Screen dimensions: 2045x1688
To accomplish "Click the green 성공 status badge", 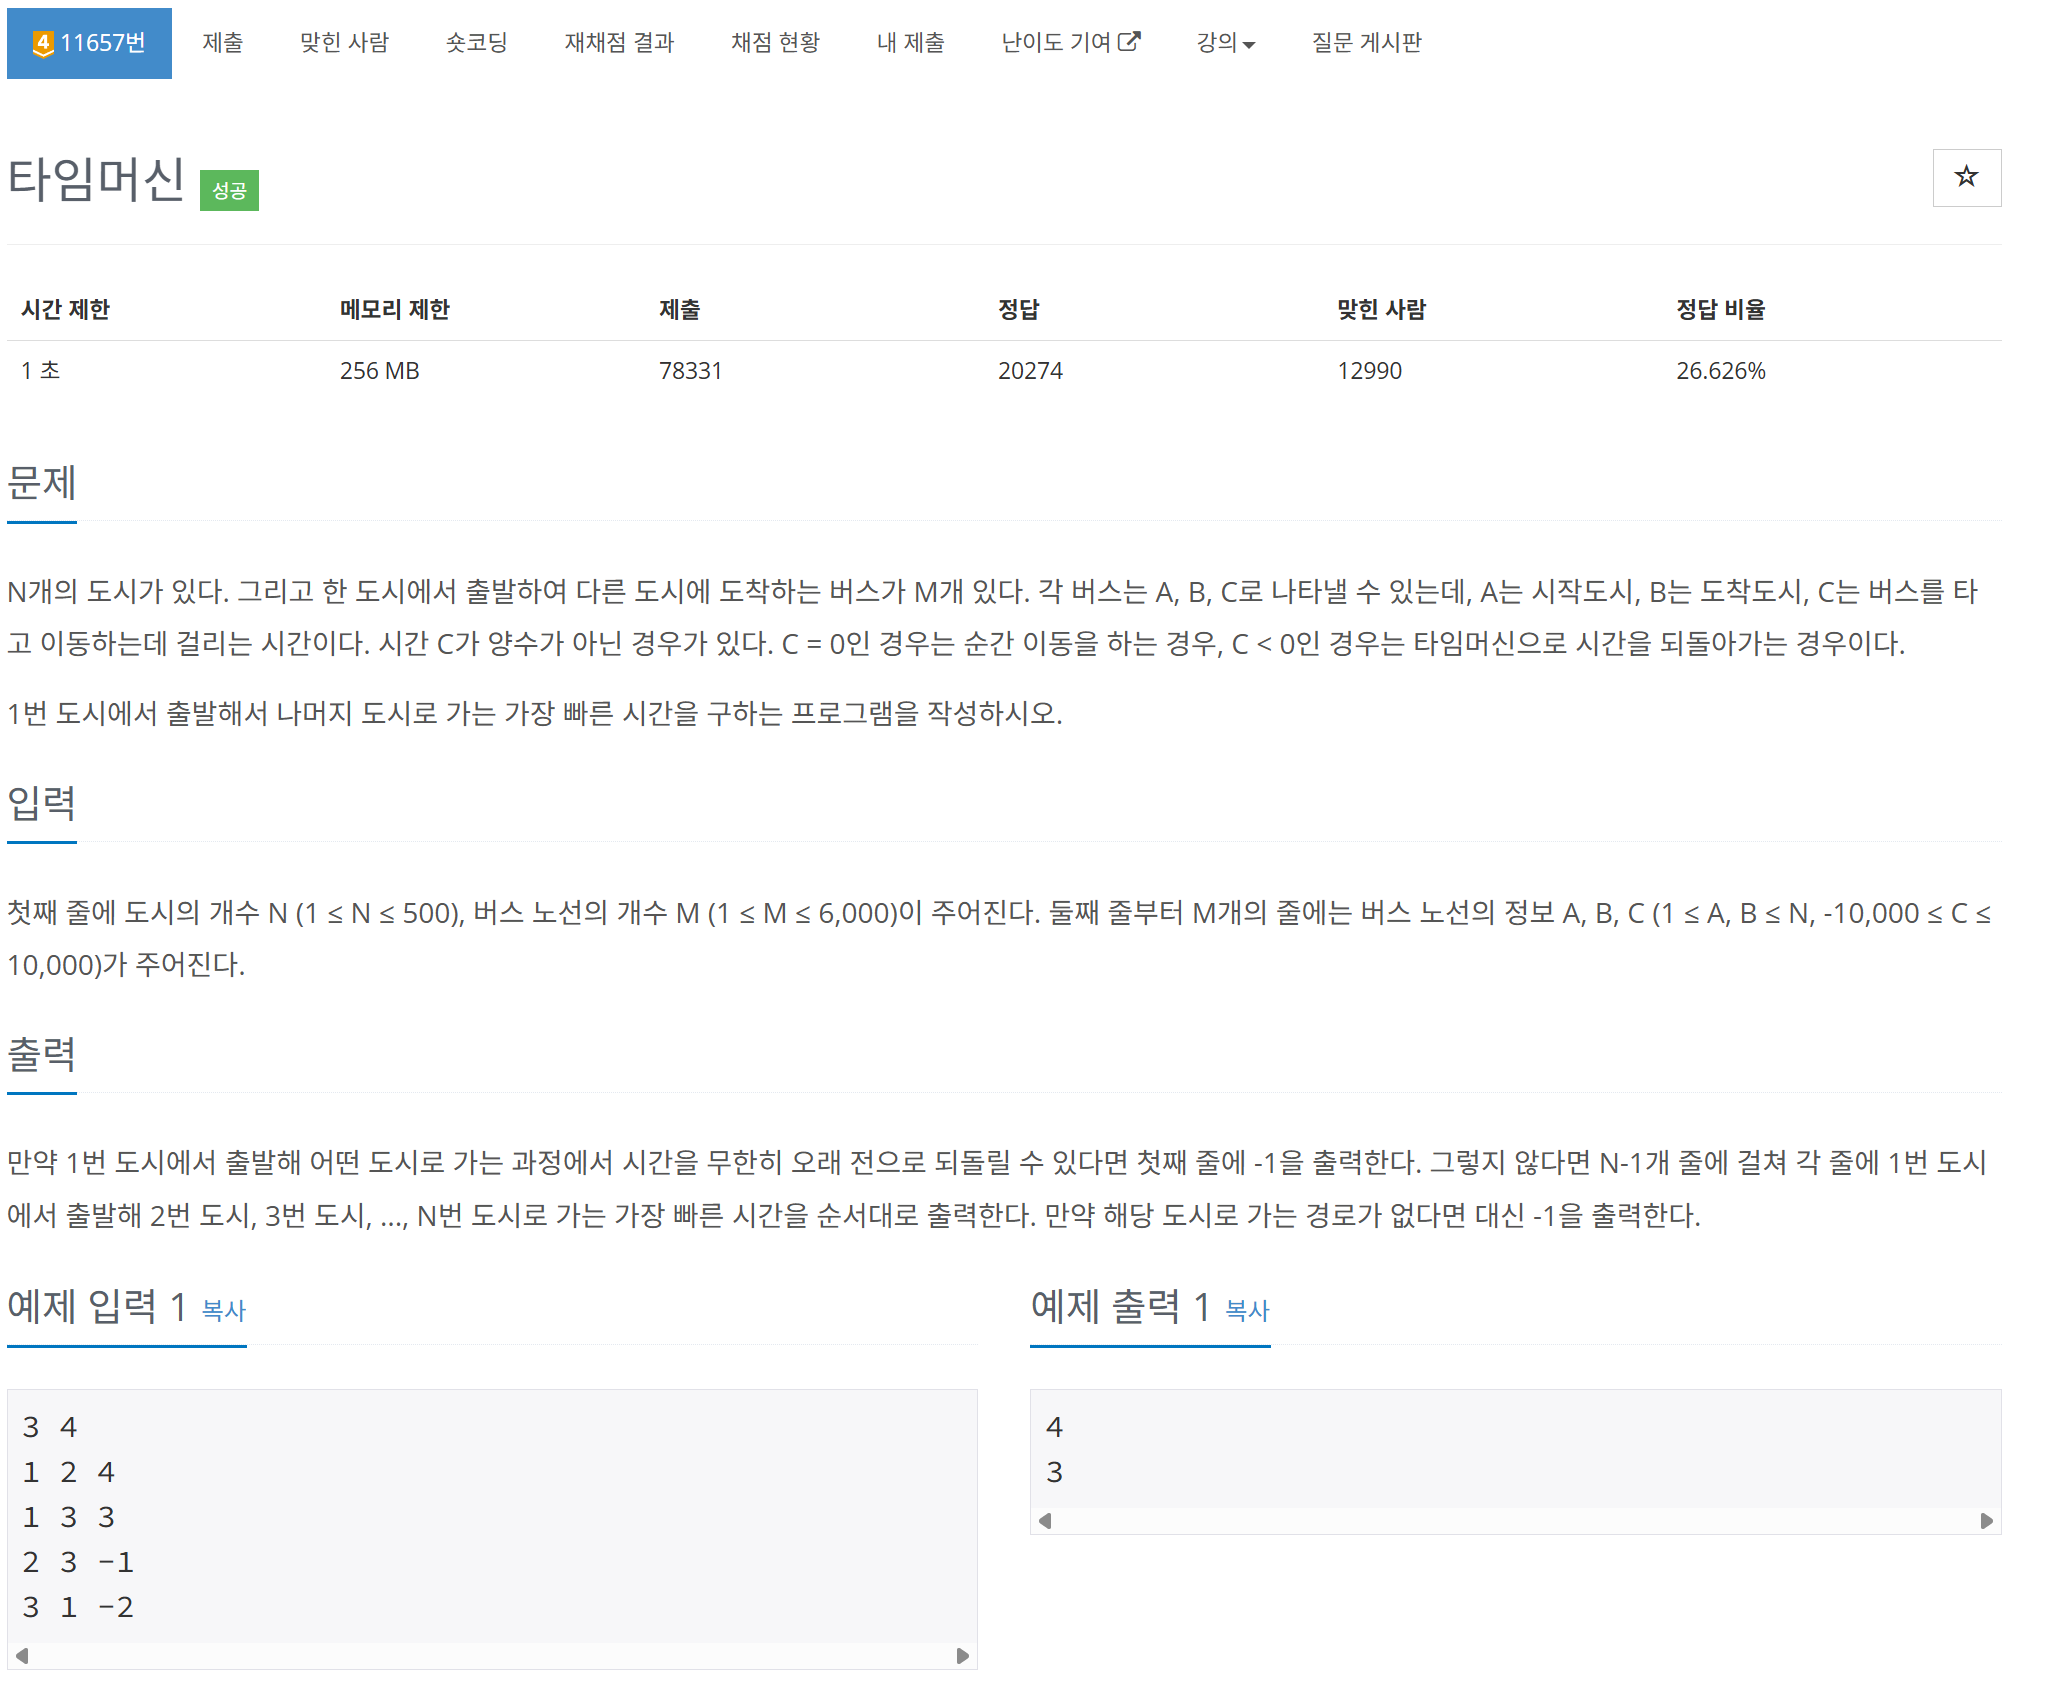I will click(x=229, y=190).
